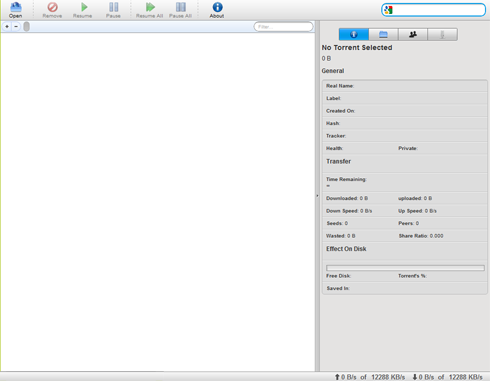490x381 pixels.
Task: Click the download speed indicator in the status bar
Action: pos(447,377)
